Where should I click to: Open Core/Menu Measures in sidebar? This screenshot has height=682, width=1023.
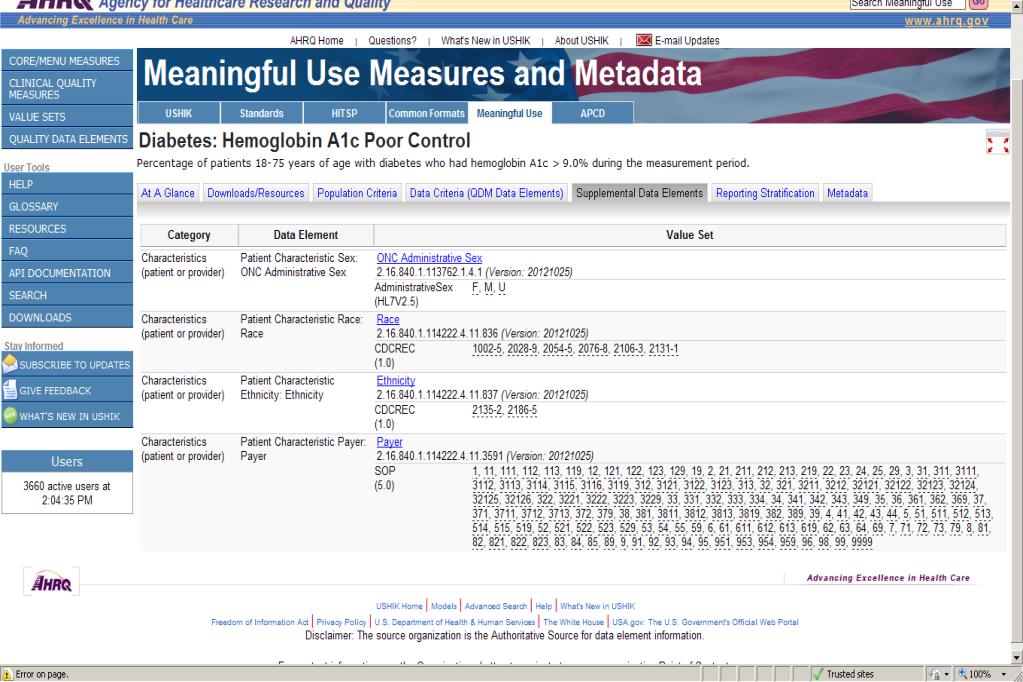(x=67, y=61)
